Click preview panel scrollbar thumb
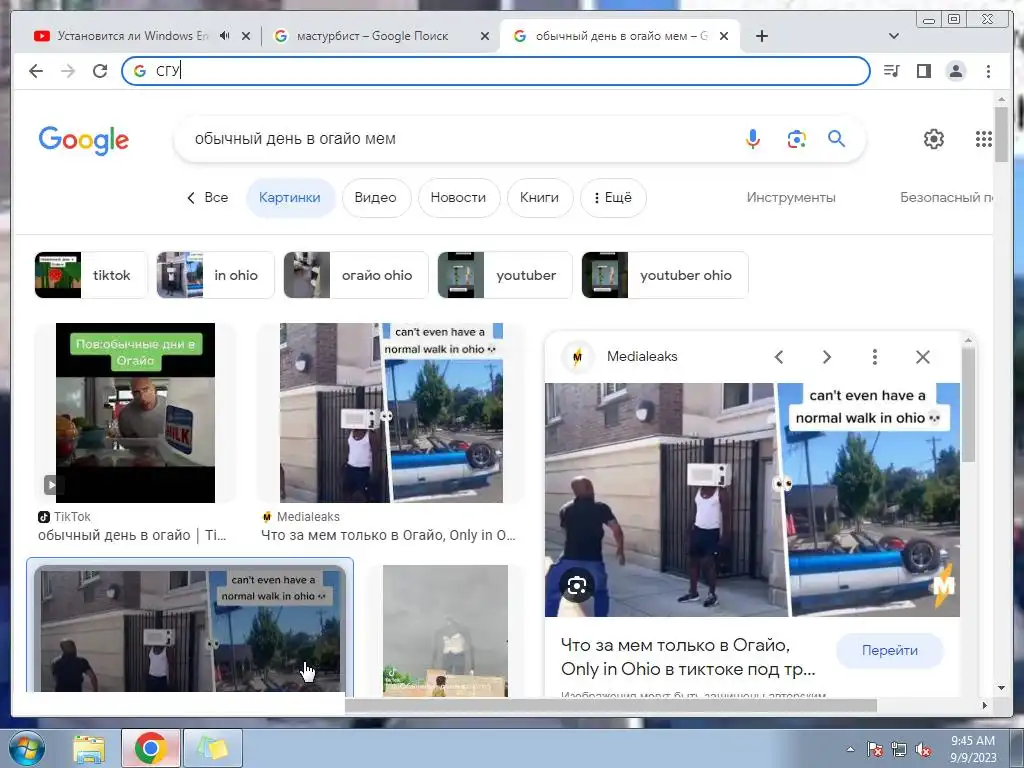 click(x=968, y=403)
